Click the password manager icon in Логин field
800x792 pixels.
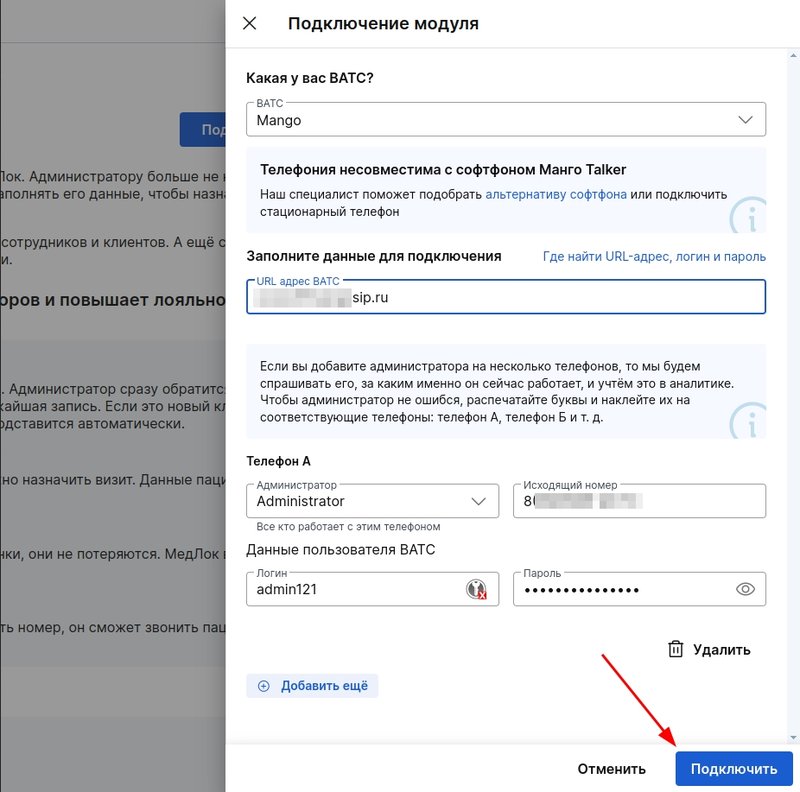[476, 589]
